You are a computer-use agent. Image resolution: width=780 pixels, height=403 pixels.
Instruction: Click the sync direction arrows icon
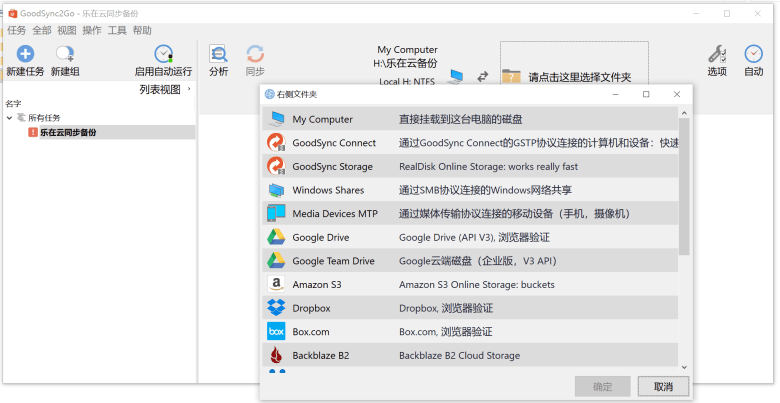483,77
